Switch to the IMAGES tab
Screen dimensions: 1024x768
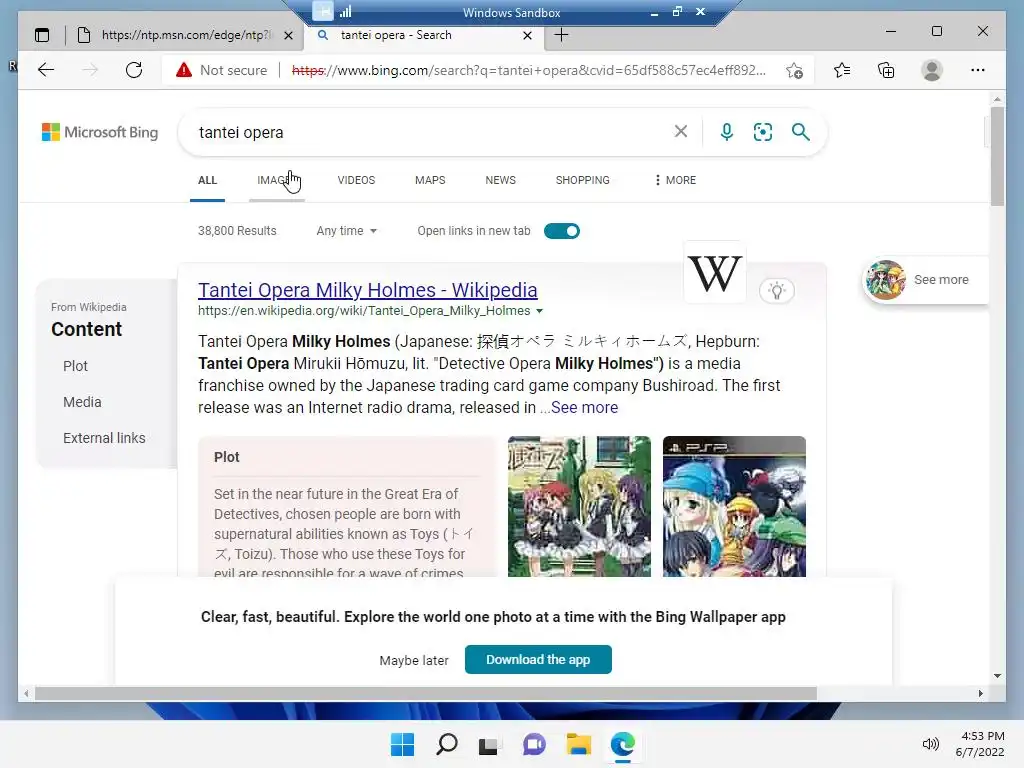[x=276, y=180]
